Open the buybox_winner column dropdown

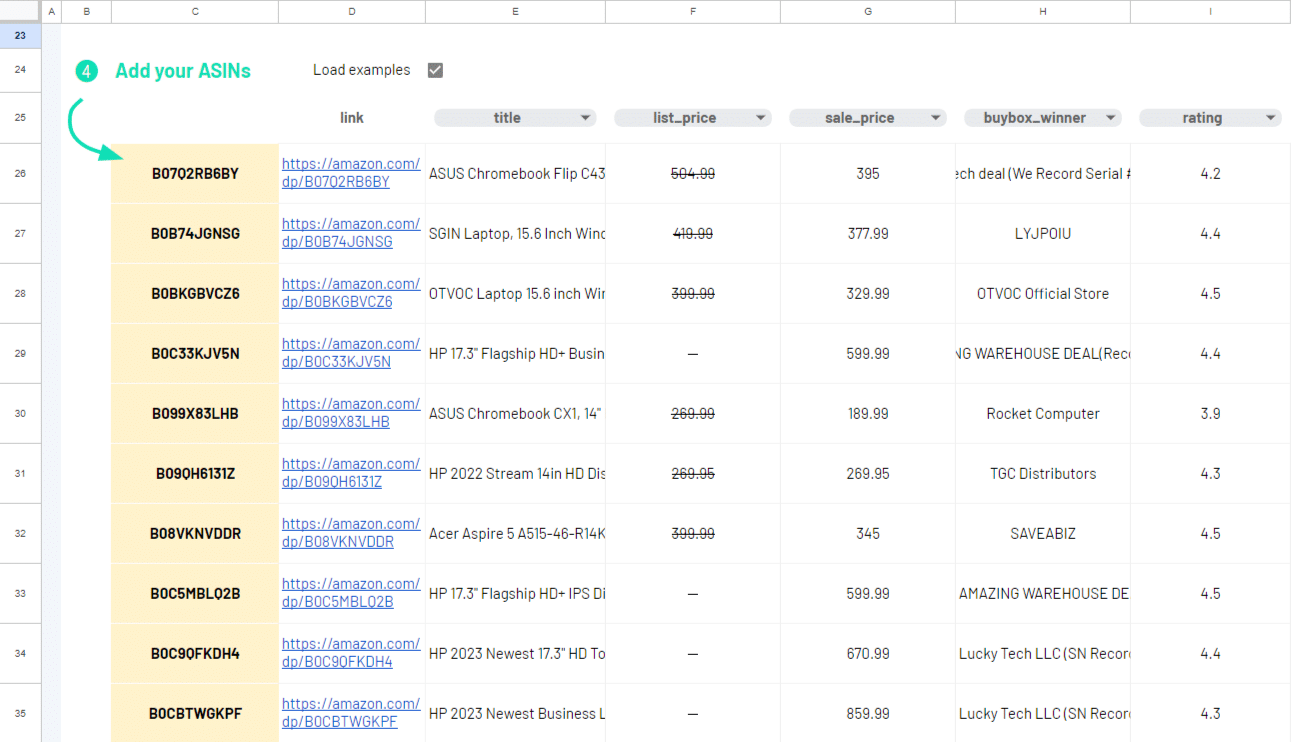coord(1111,118)
